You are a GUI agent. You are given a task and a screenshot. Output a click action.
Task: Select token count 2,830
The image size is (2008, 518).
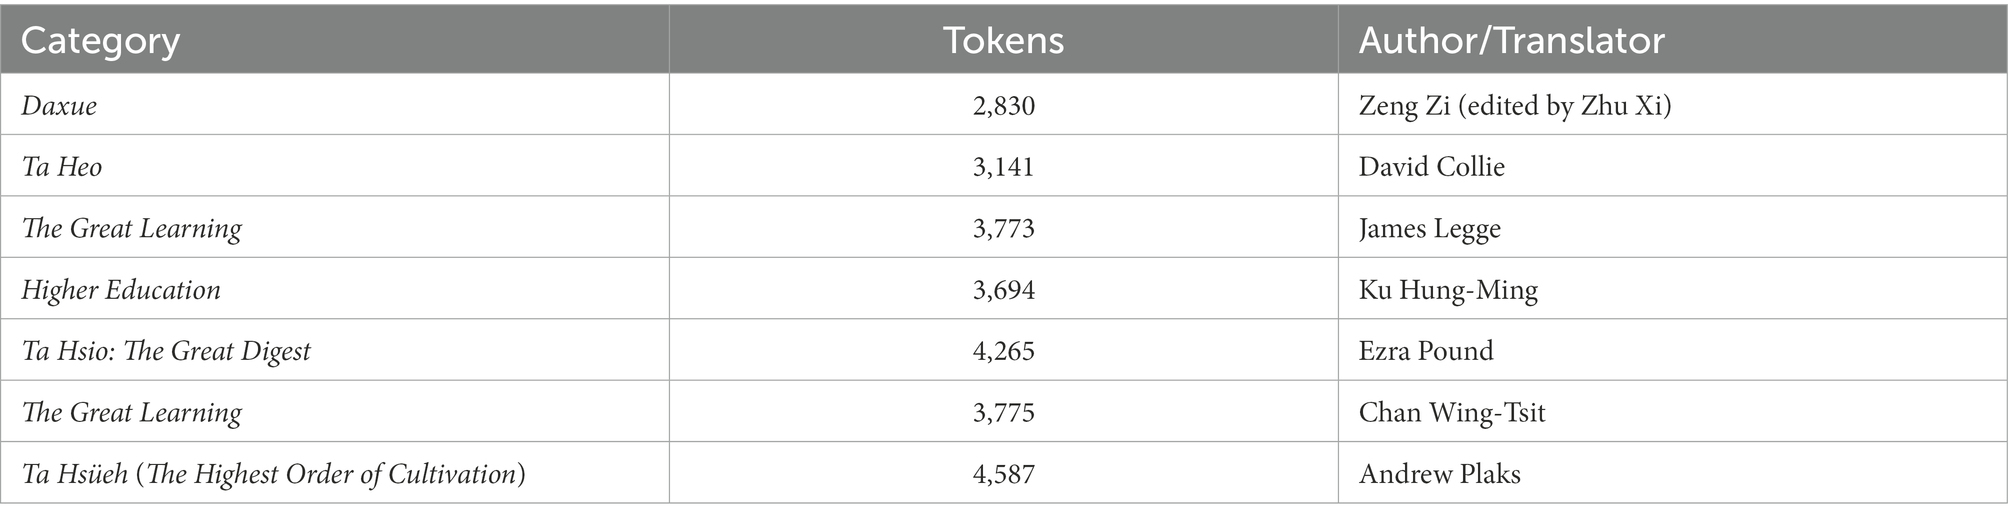(1003, 106)
